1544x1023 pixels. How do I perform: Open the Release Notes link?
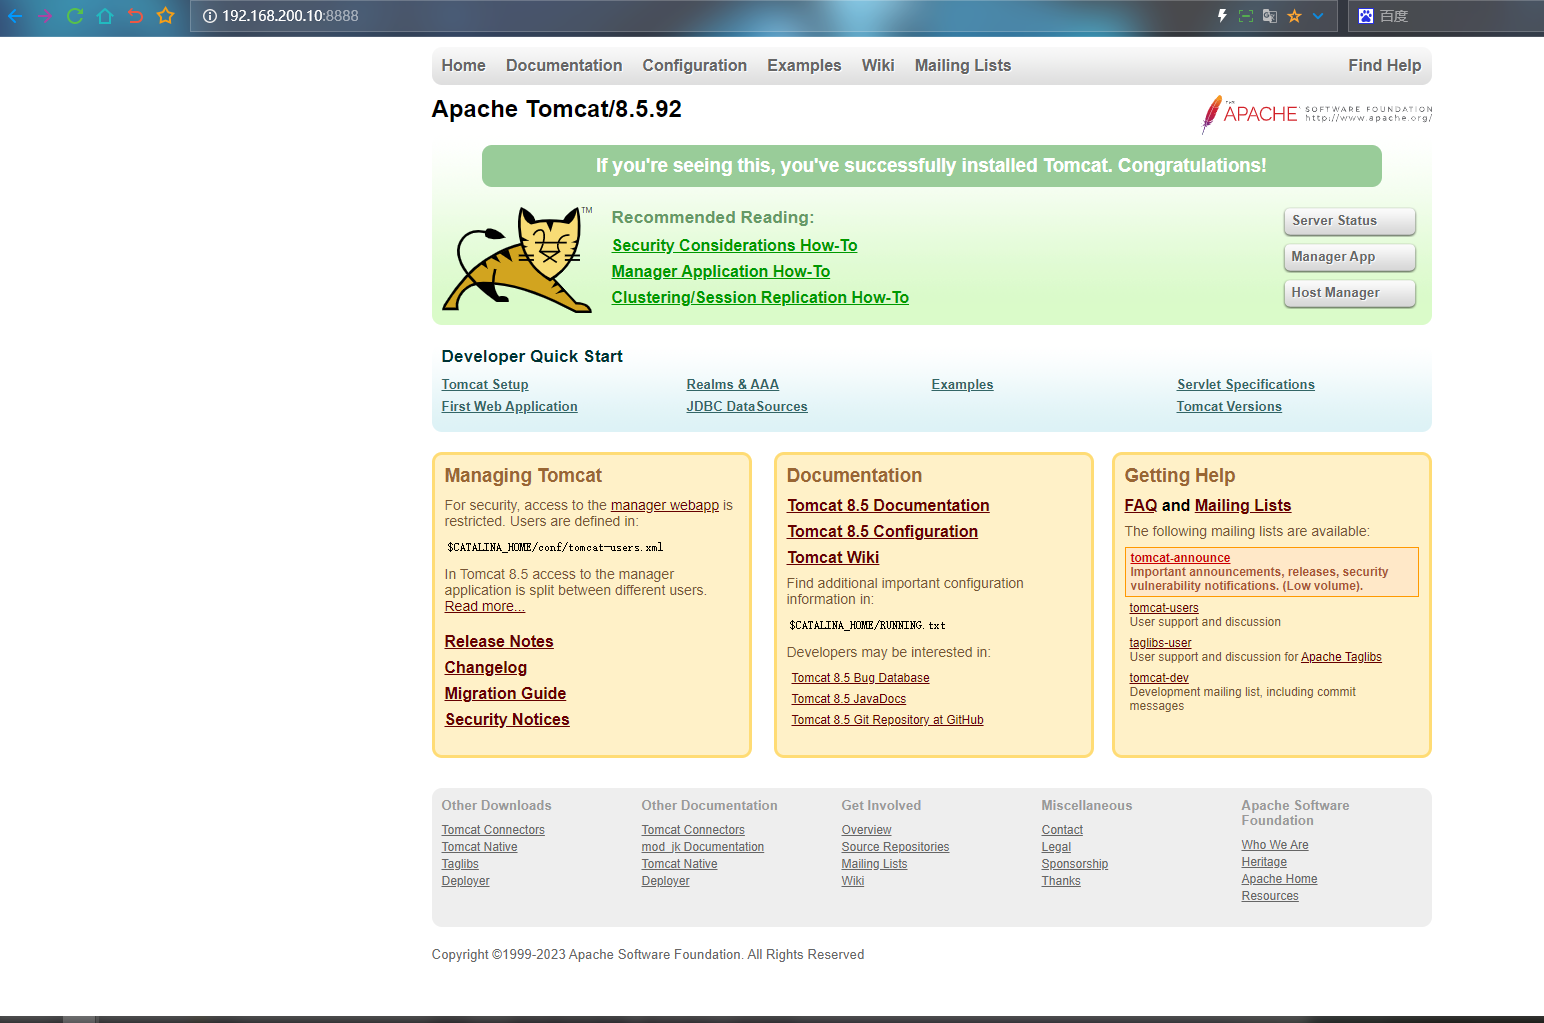click(x=499, y=642)
